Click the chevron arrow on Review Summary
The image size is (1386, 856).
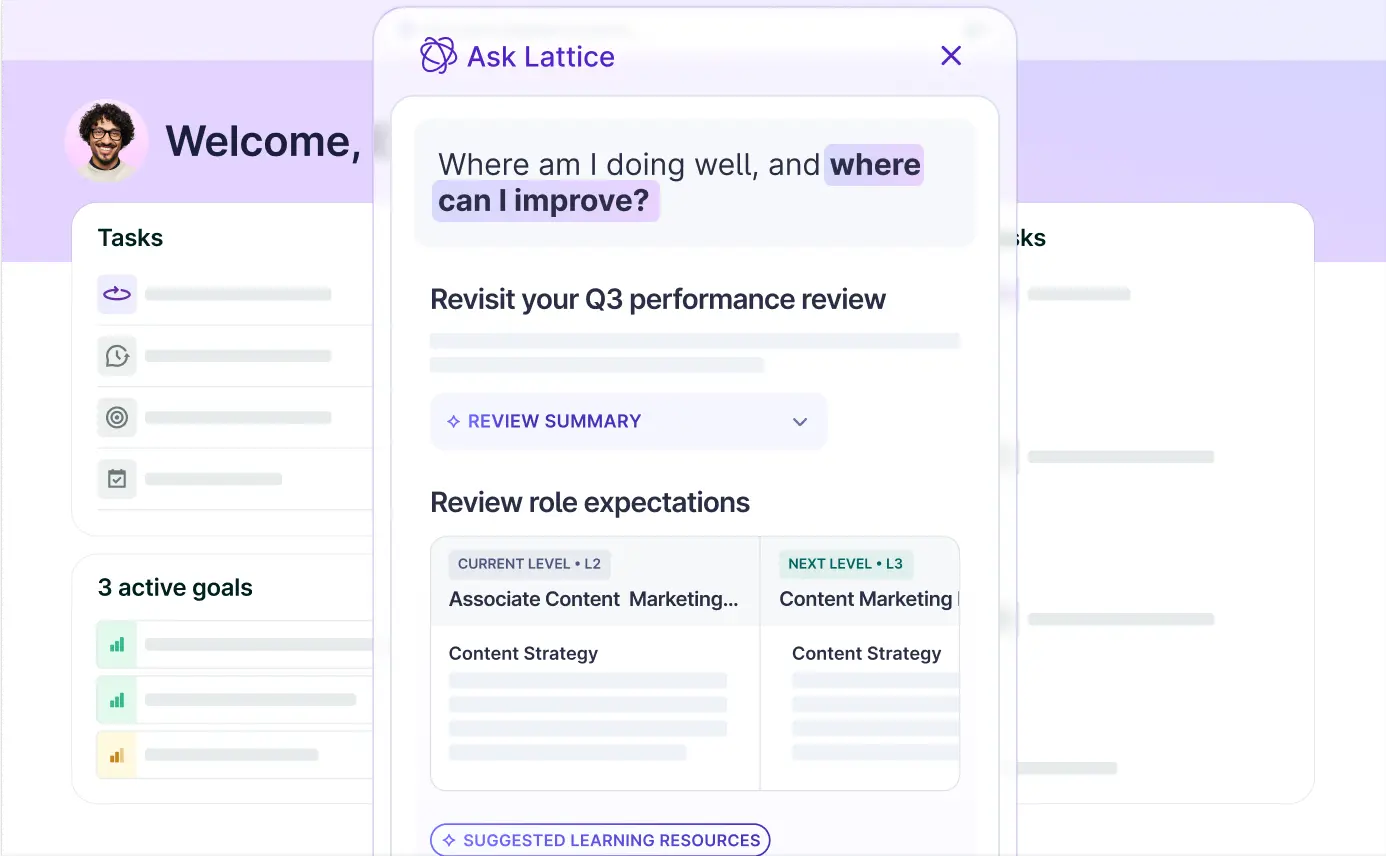[x=799, y=422]
